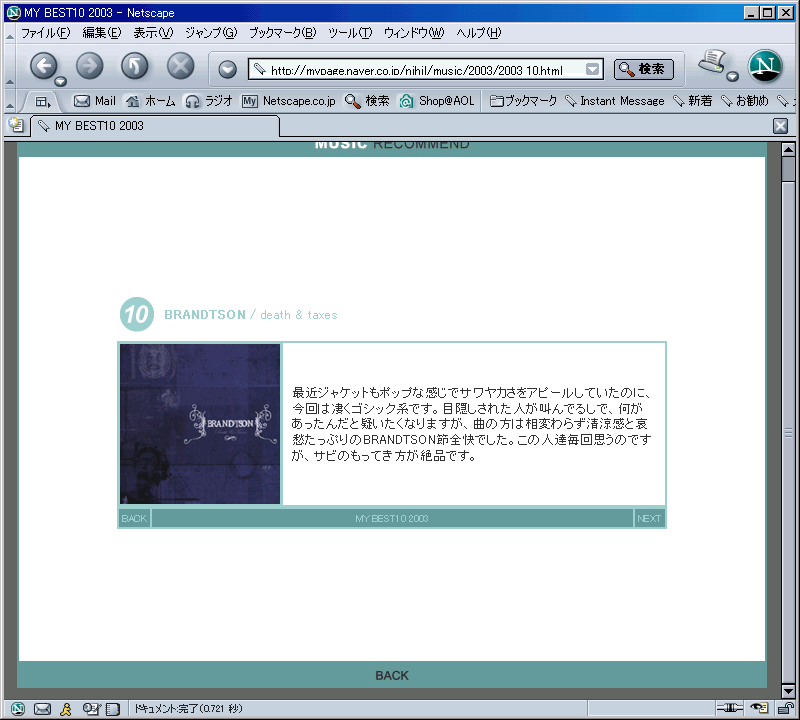800x720 pixels.
Task: Open the 表示(V) menu
Action: [x=153, y=33]
